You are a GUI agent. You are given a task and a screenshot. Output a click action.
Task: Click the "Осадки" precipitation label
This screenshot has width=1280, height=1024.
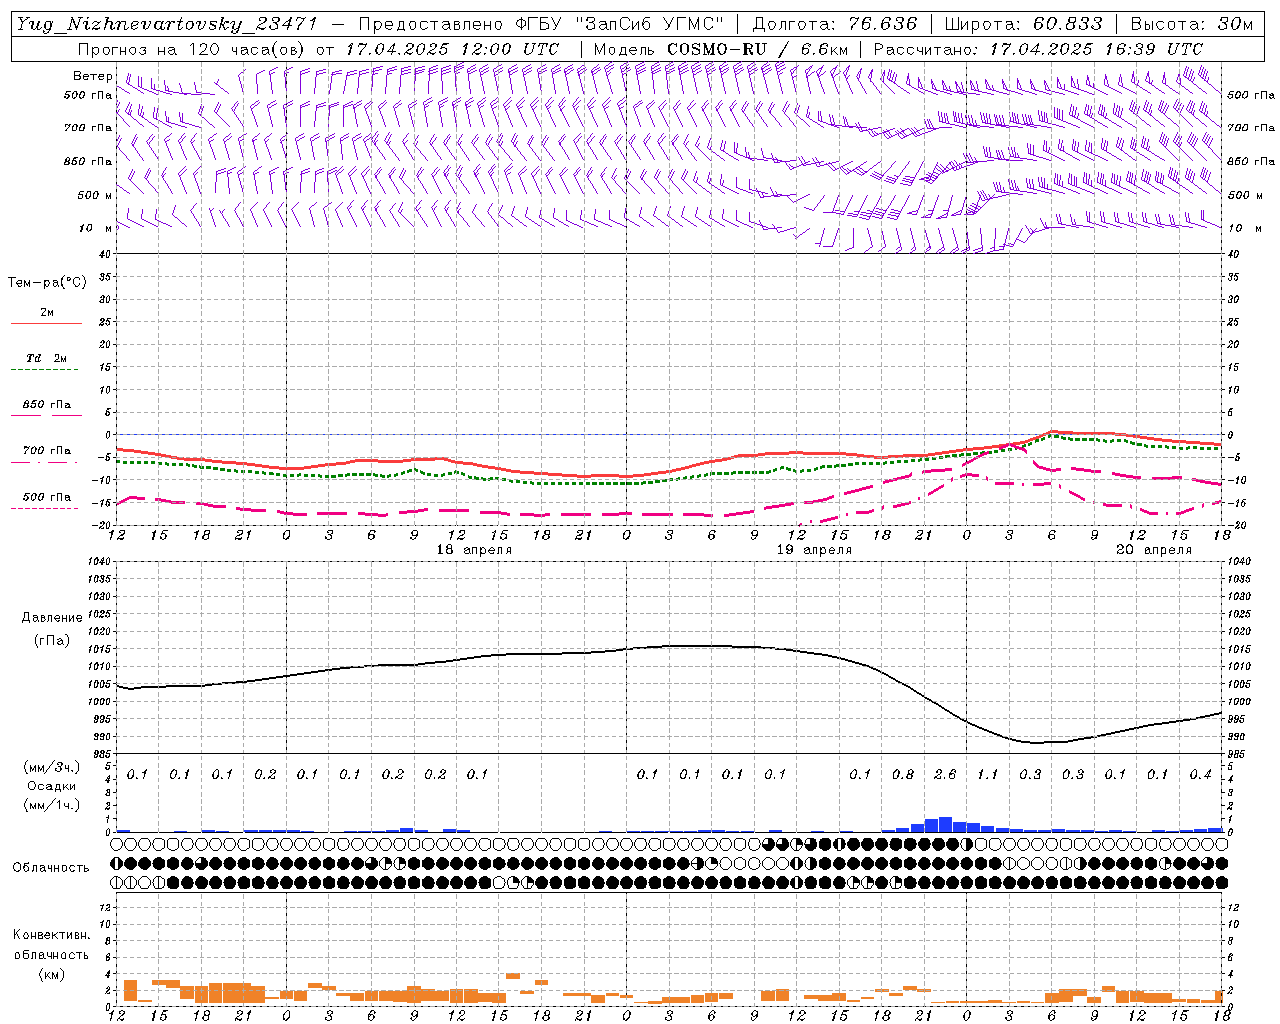[51, 786]
